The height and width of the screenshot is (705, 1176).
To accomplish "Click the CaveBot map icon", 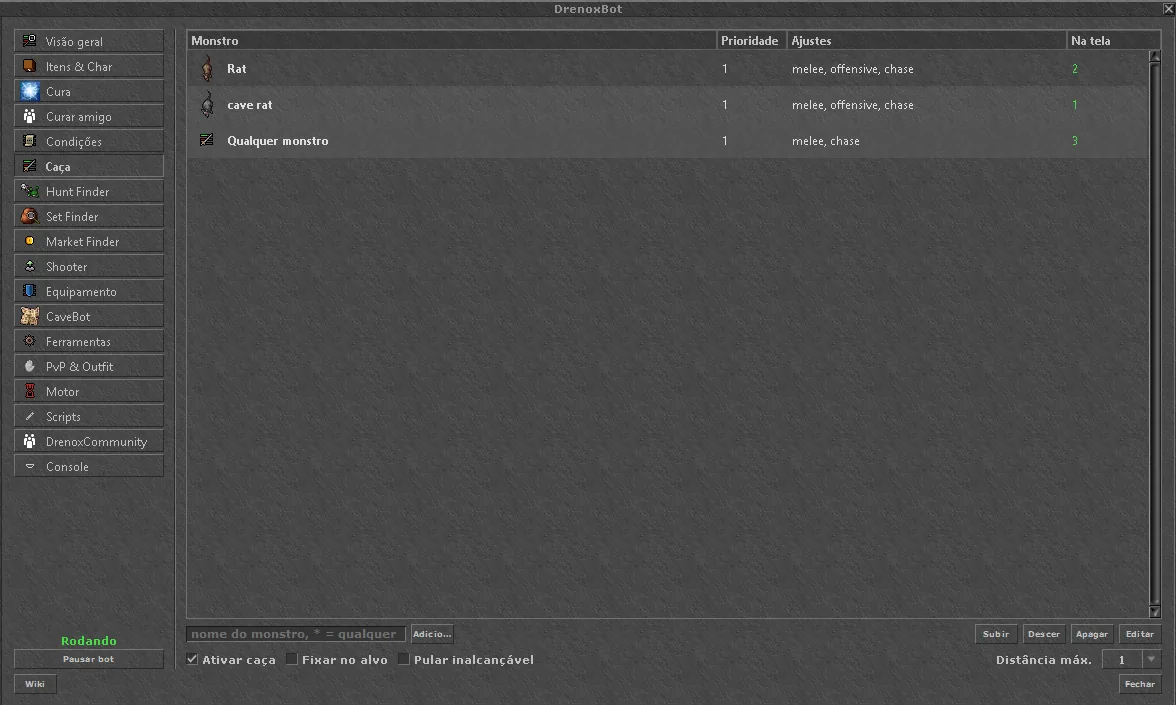I will pyautogui.click(x=29, y=316).
